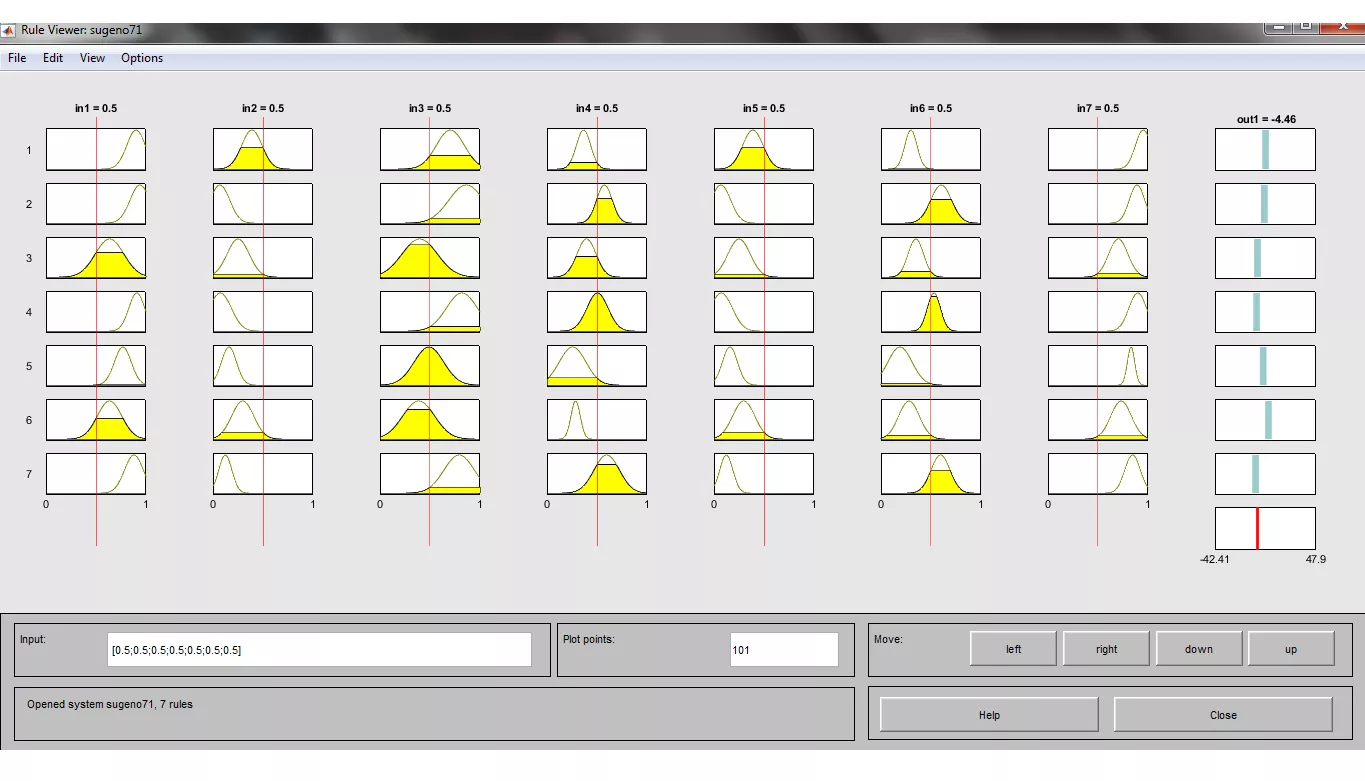This screenshot has width=1365, height=781.
Task: Click the Input values text field
Action: 319,650
